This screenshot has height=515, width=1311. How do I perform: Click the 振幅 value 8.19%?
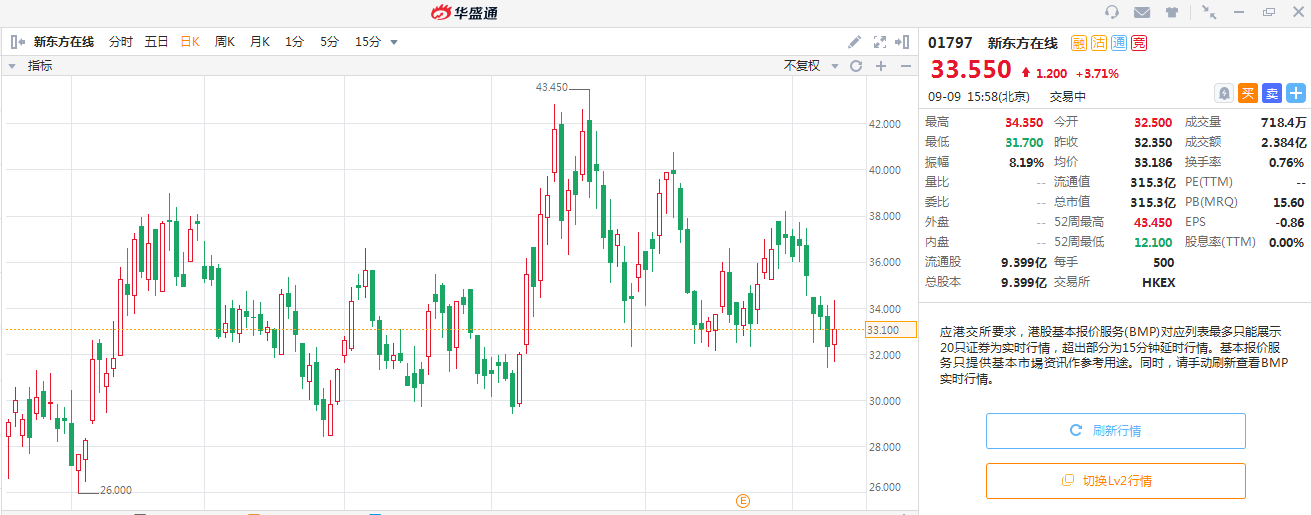point(1026,162)
